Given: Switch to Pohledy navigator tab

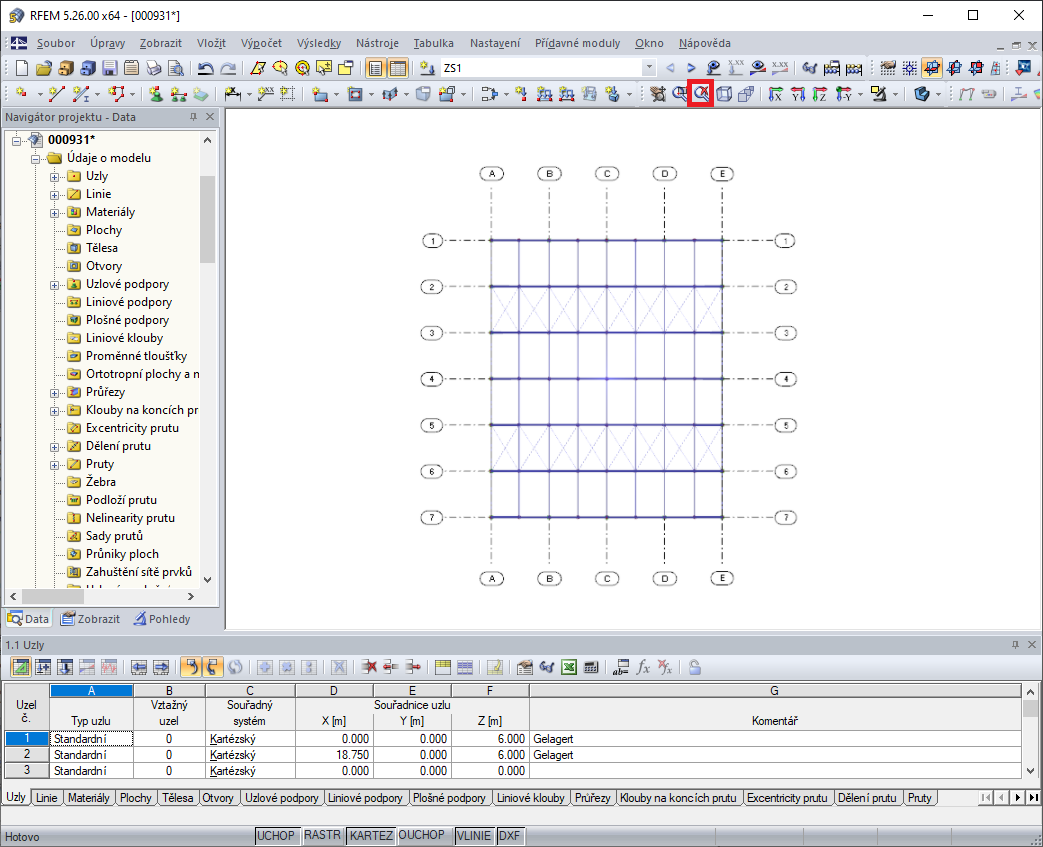Looking at the screenshot, I should [162, 619].
